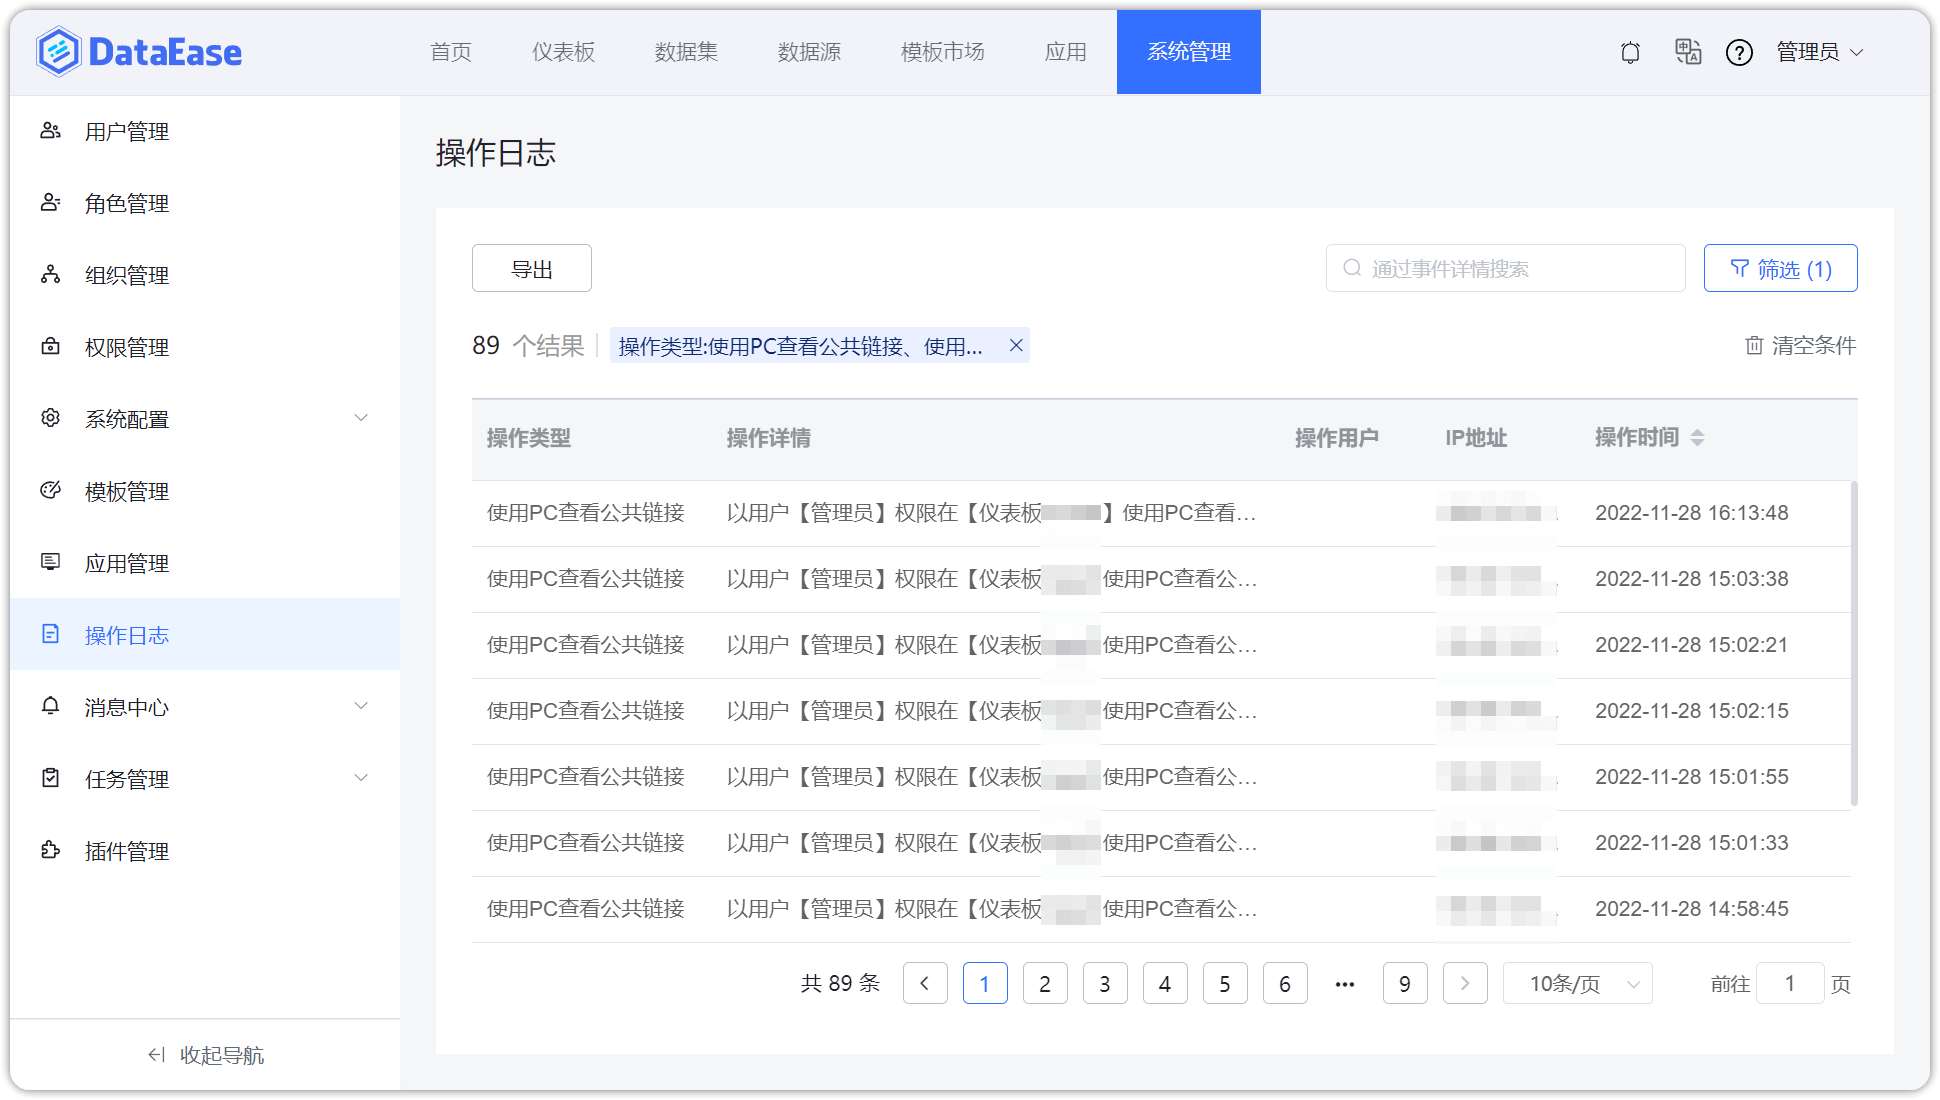1940x1100 pixels.
Task: Remove the 操作类型 filter tag
Action: tap(1016, 345)
